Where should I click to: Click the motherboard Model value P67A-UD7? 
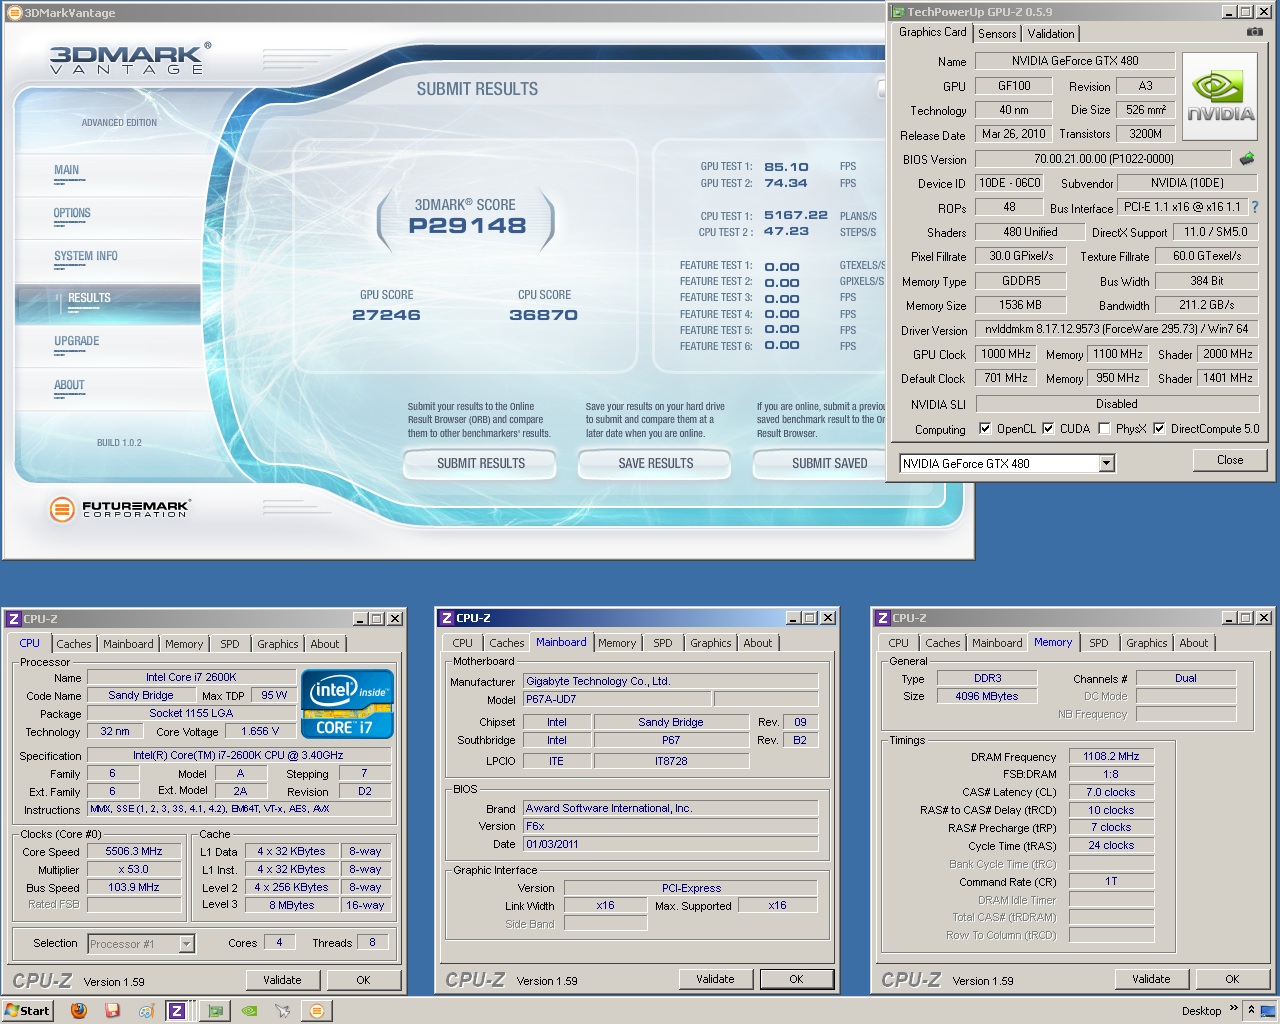[617, 699]
